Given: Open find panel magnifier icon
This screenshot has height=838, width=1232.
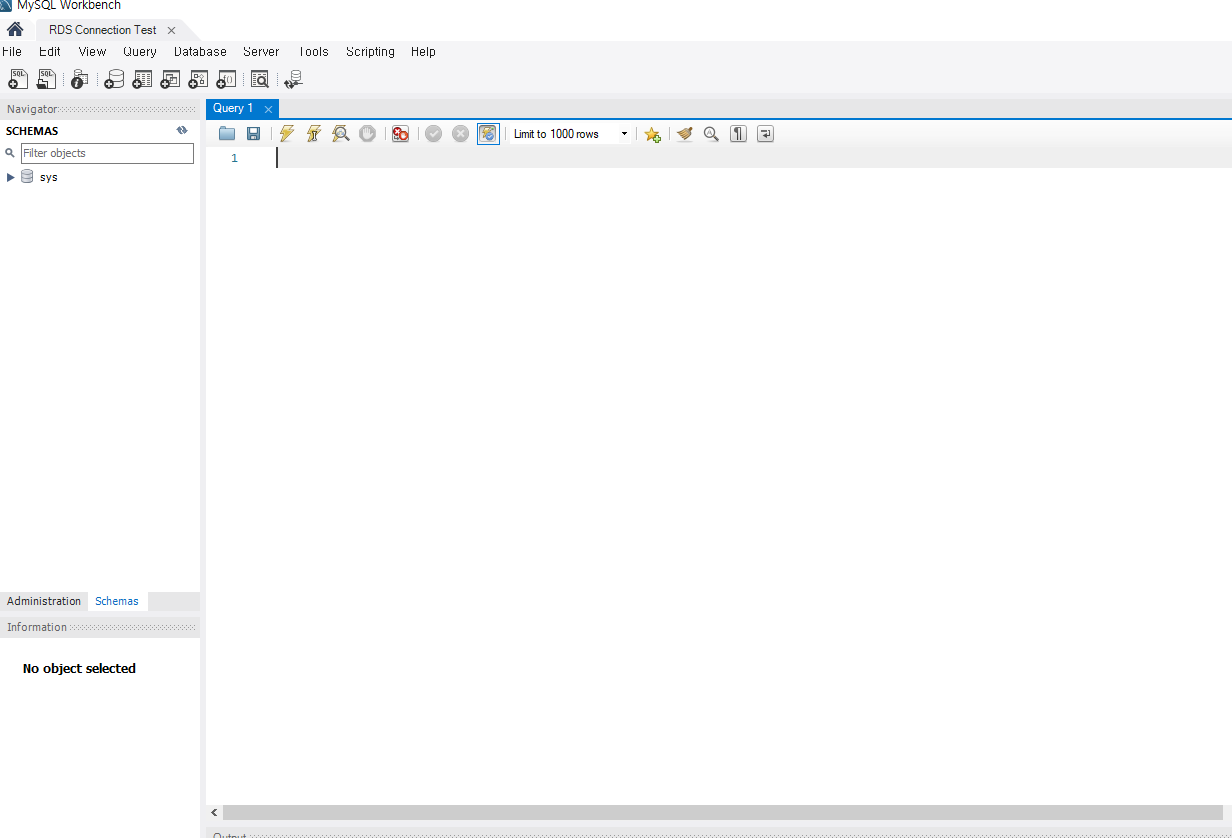Looking at the screenshot, I should [x=711, y=134].
